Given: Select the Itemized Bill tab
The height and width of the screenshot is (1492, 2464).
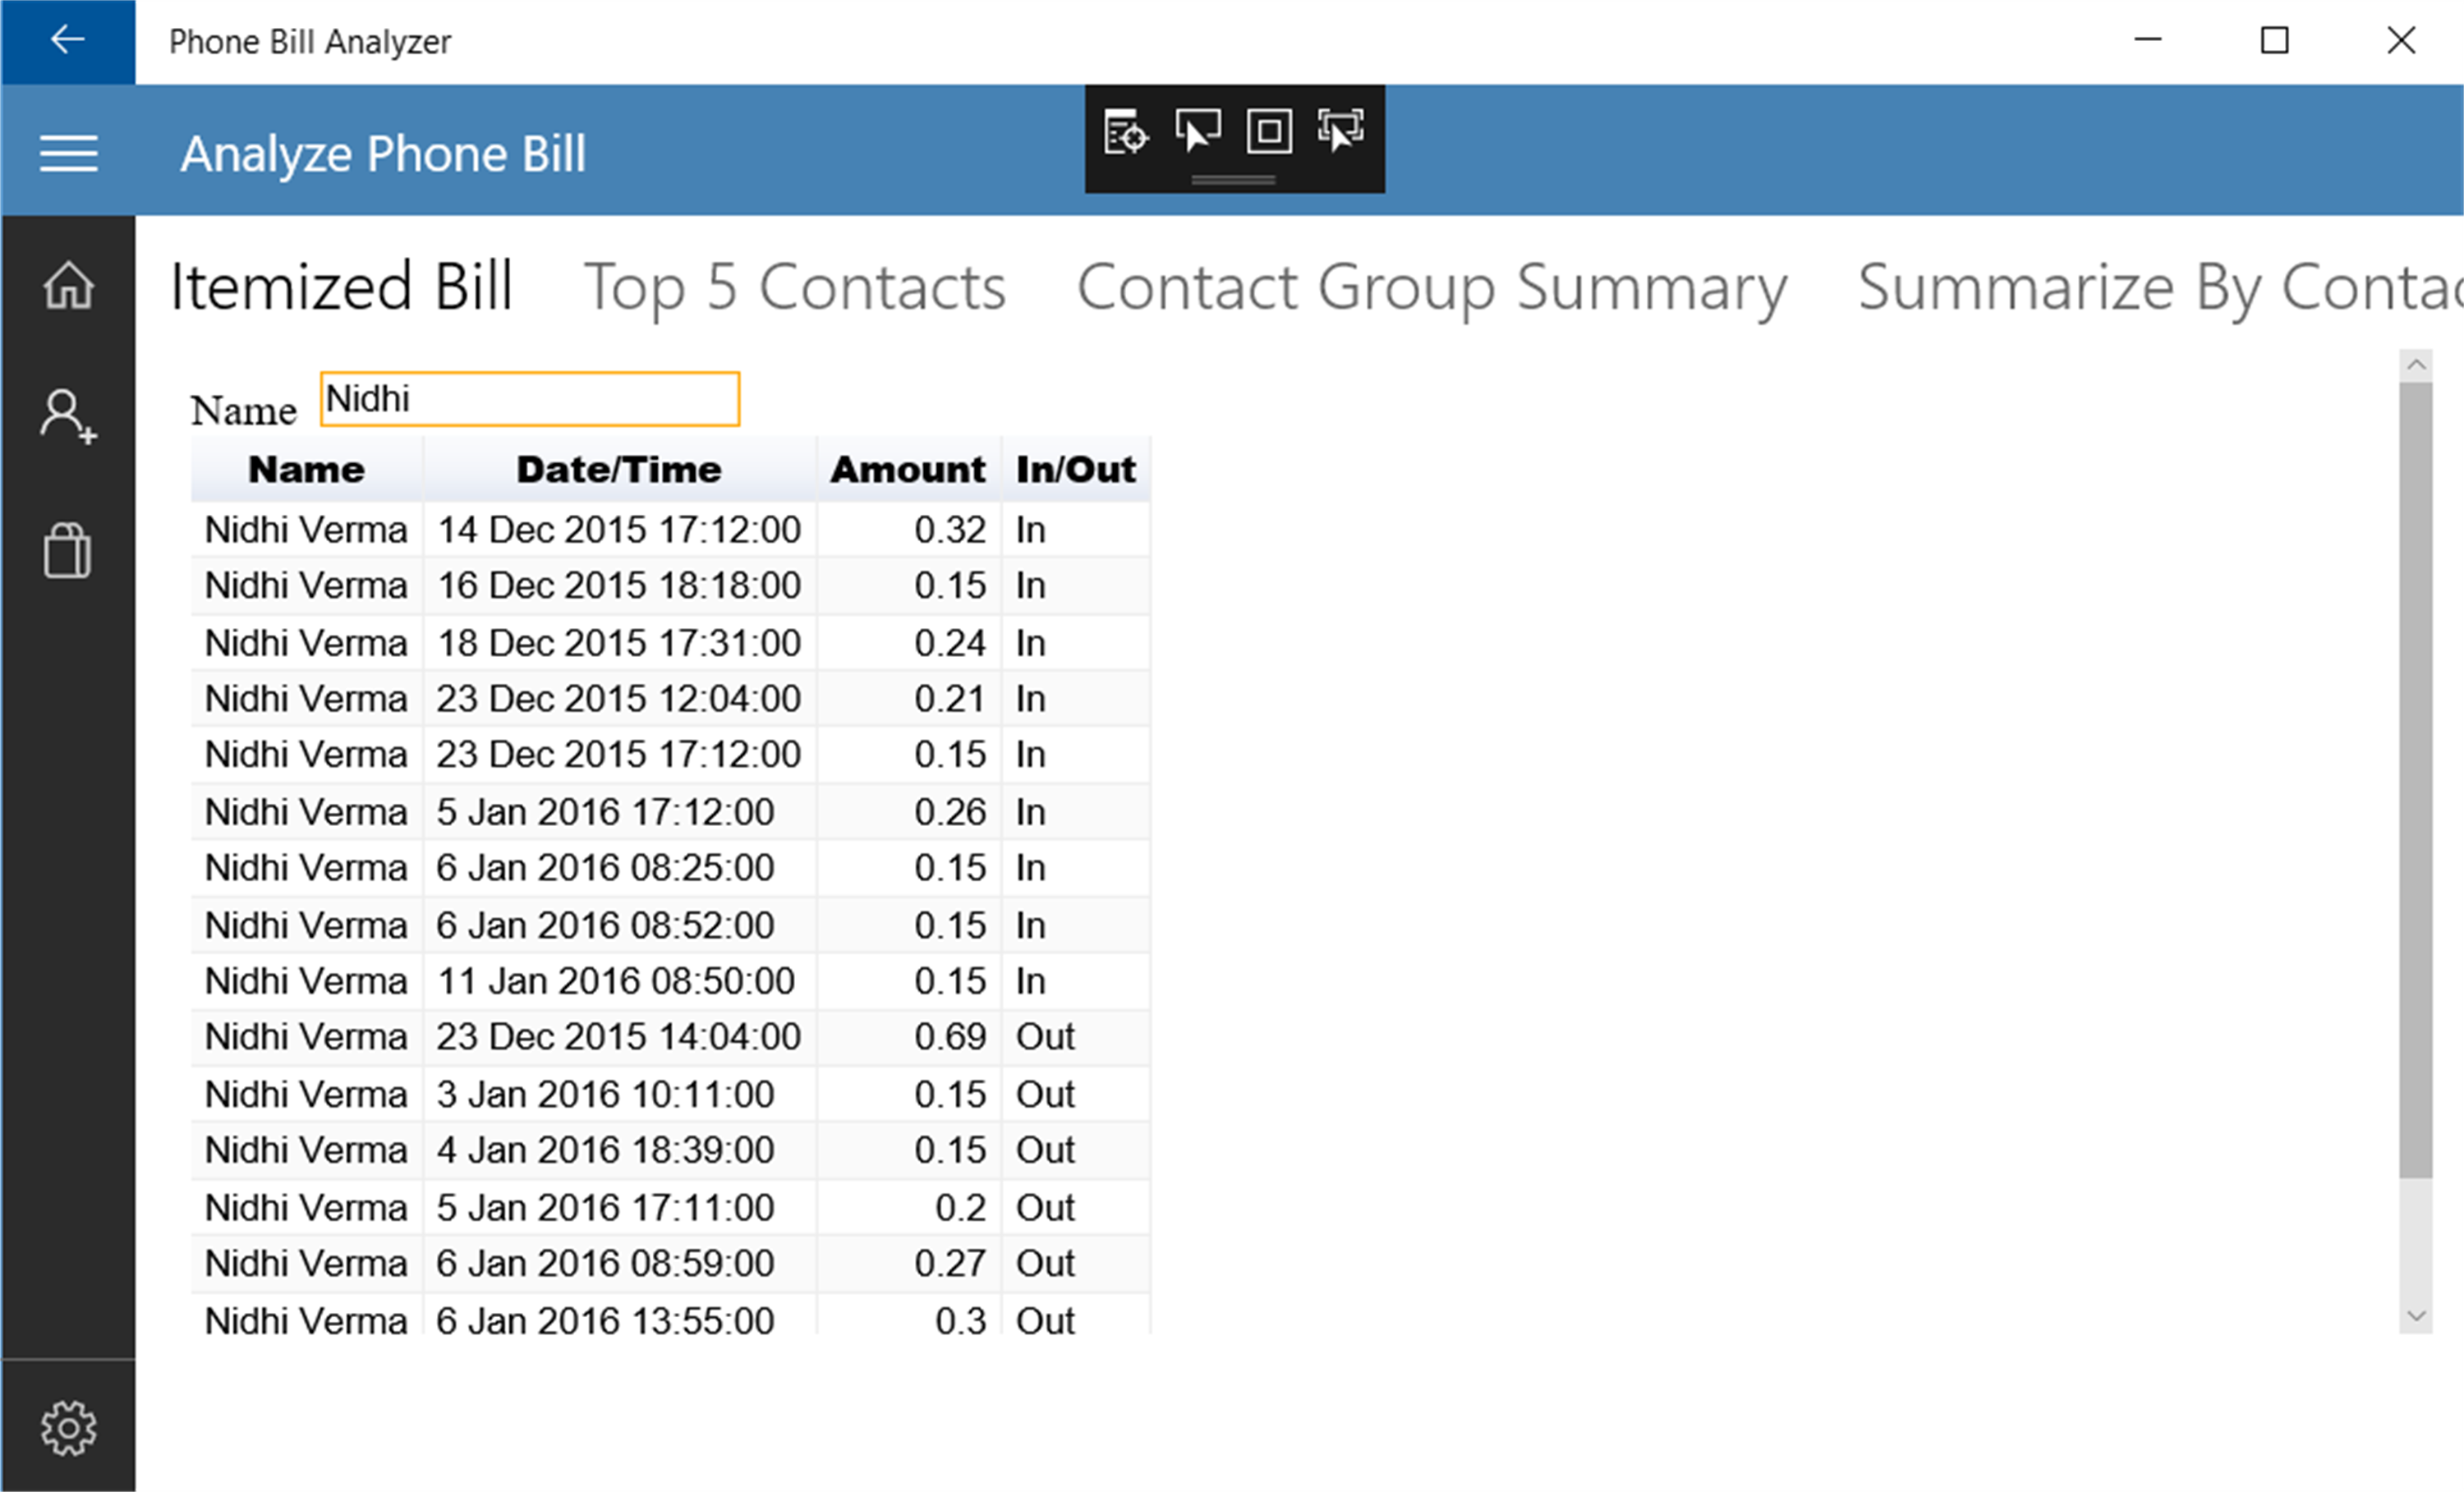Looking at the screenshot, I should 341,288.
